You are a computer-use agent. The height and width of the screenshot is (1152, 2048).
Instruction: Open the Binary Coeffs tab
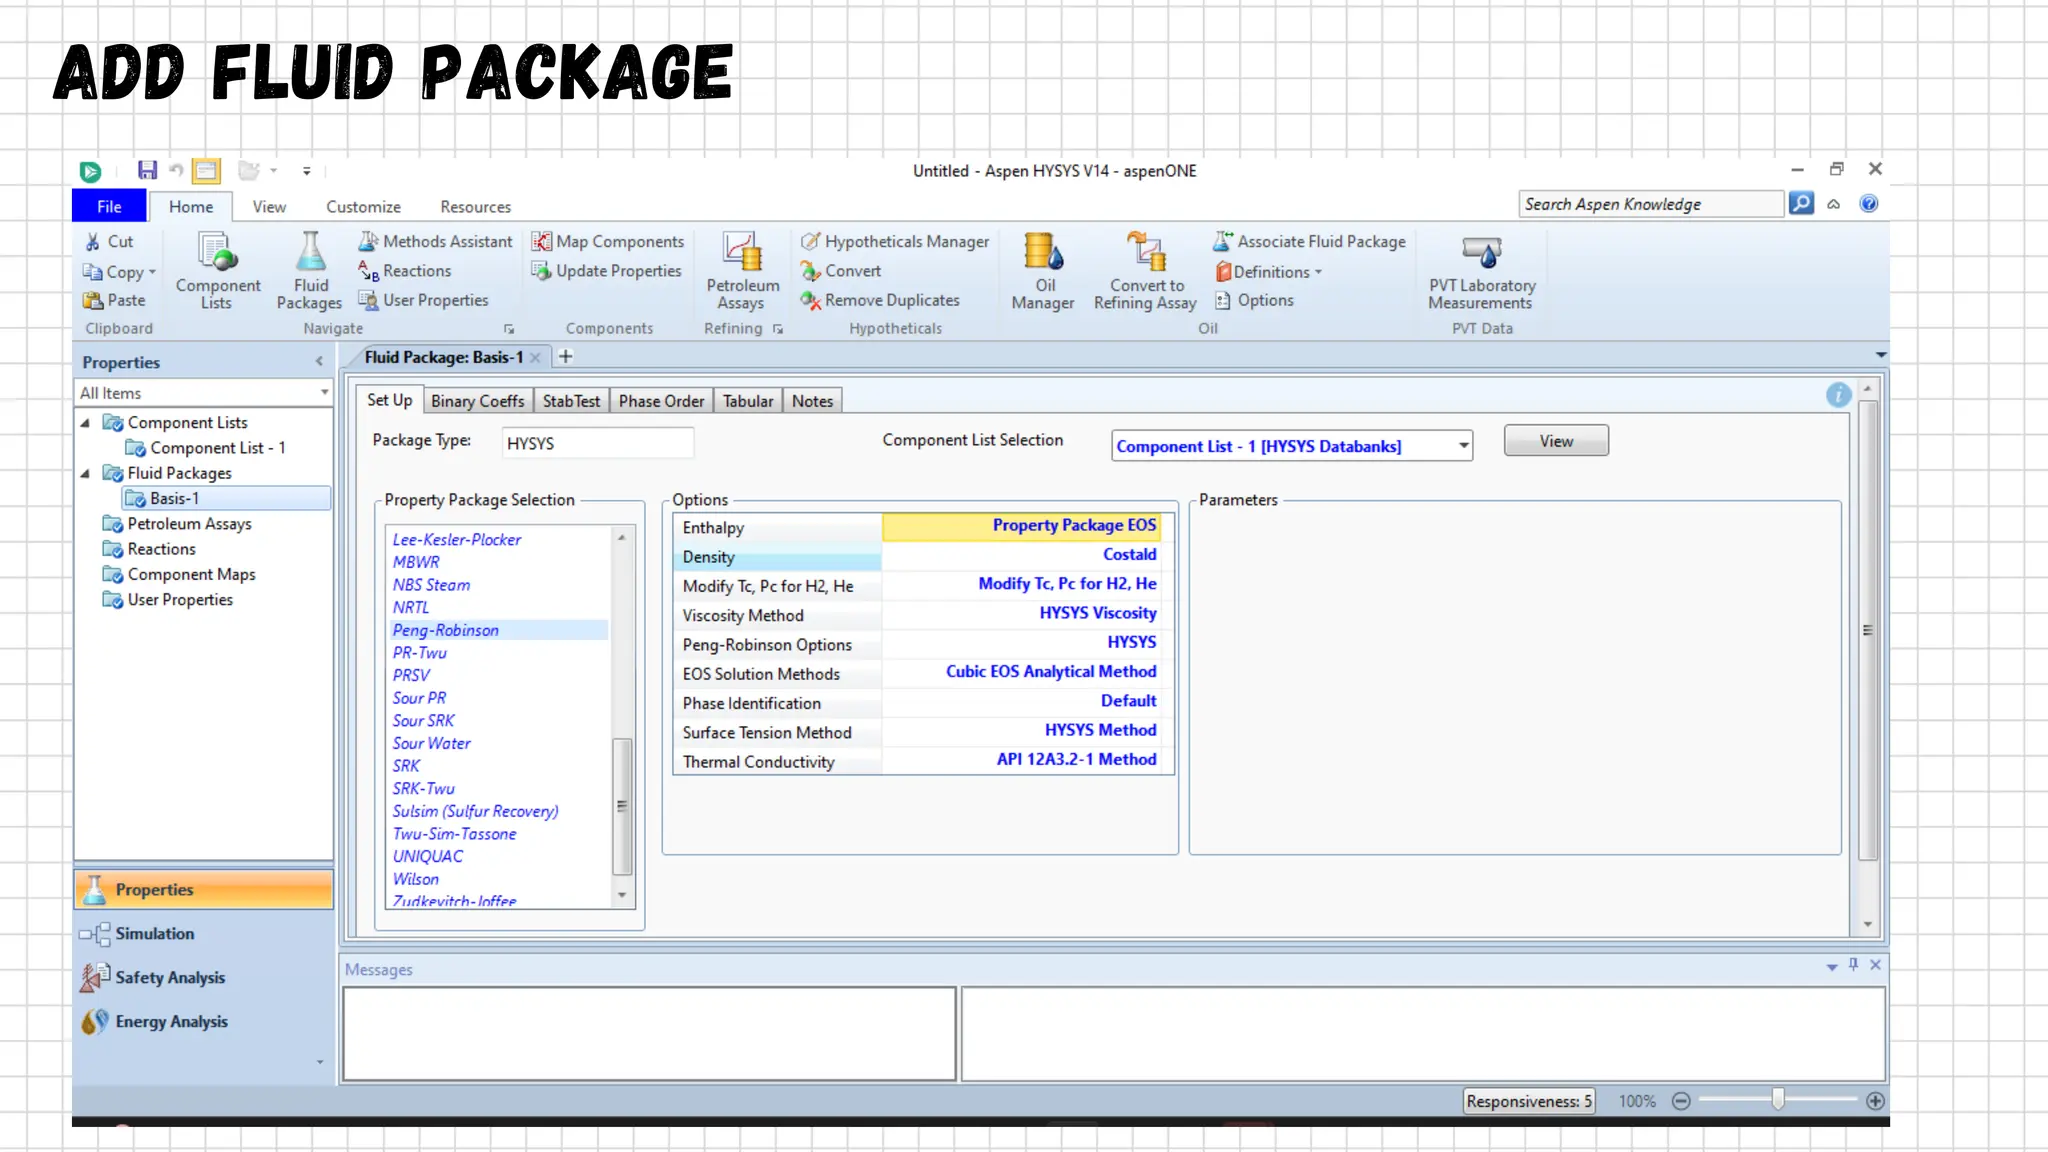(477, 401)
